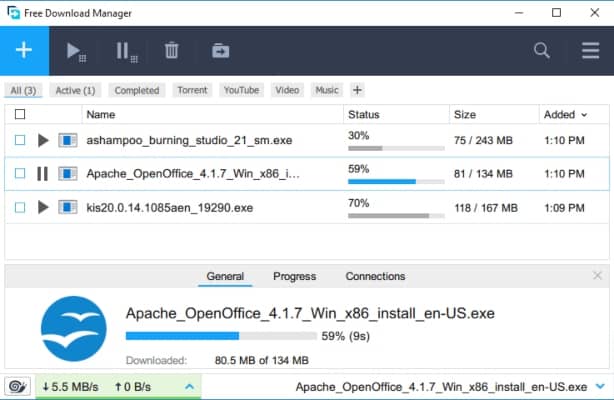
Task: Select kis20.0.14.1085aen_19290.exe file name
Action: (x=170, y=208)
